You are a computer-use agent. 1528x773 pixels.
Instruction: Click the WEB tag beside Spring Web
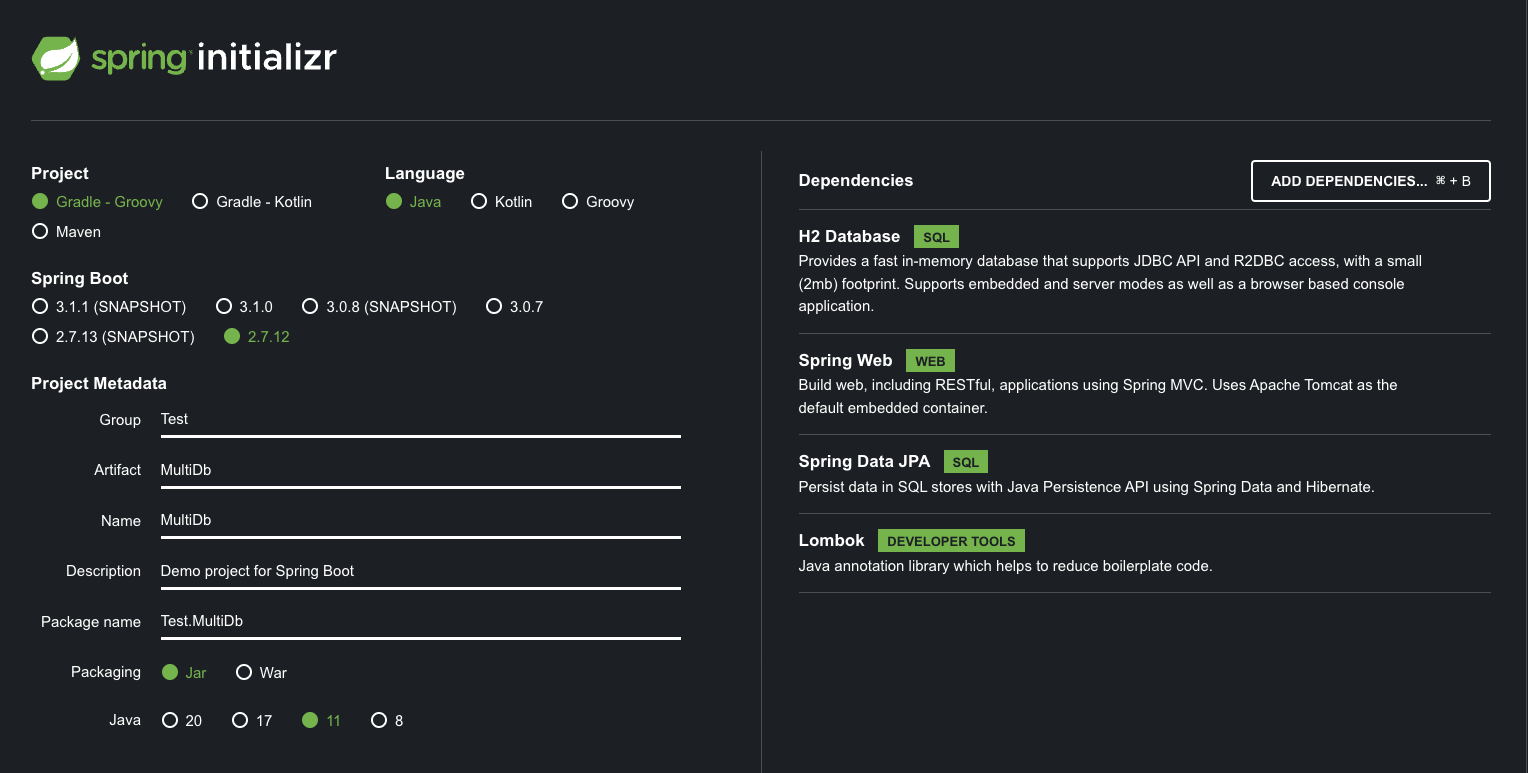tap(930, 361)
